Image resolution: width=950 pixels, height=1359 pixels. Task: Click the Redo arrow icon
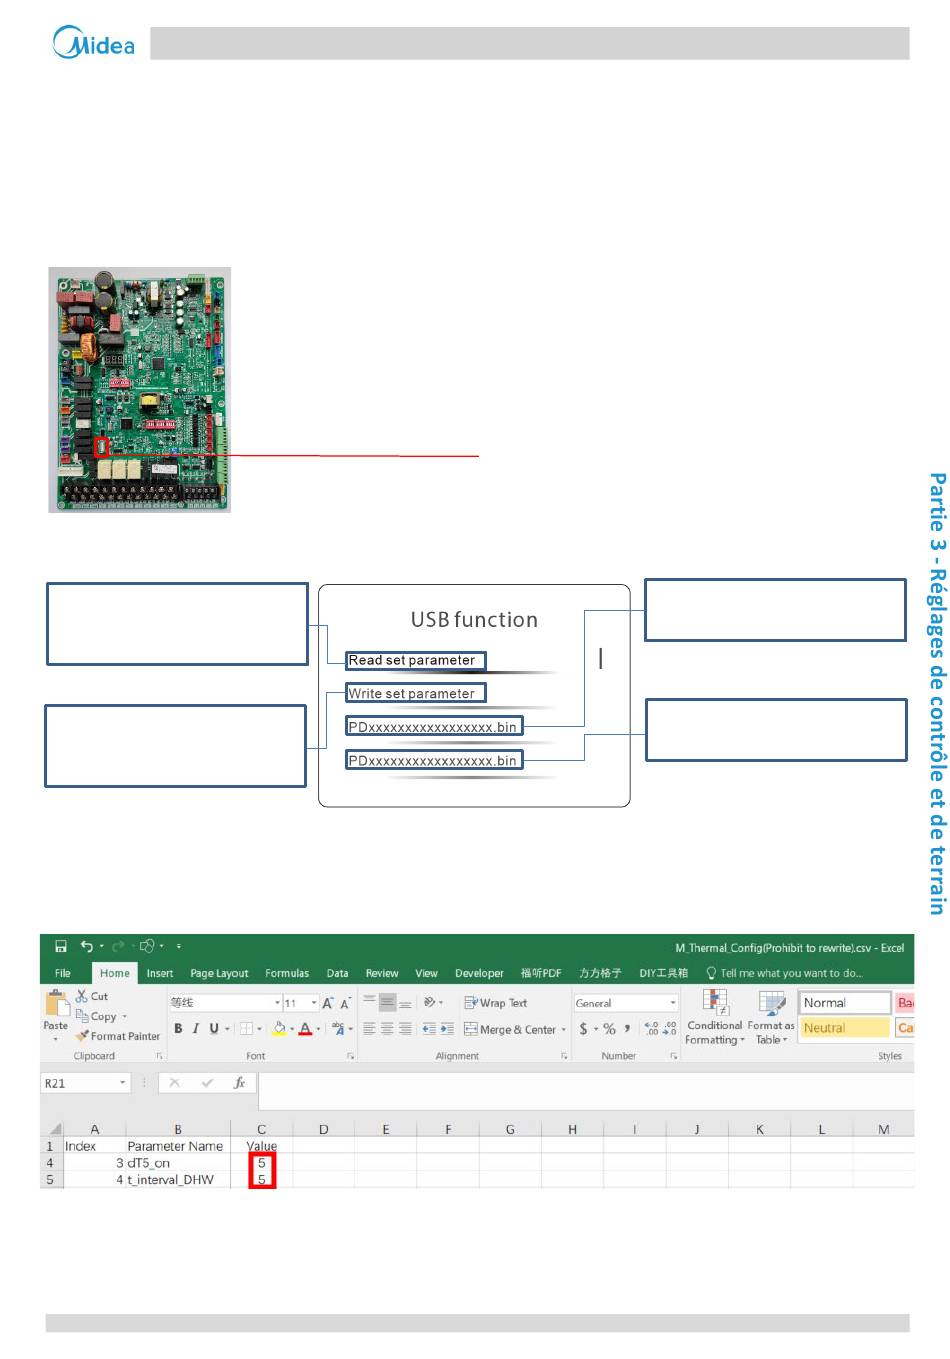[x=118, y=946]
